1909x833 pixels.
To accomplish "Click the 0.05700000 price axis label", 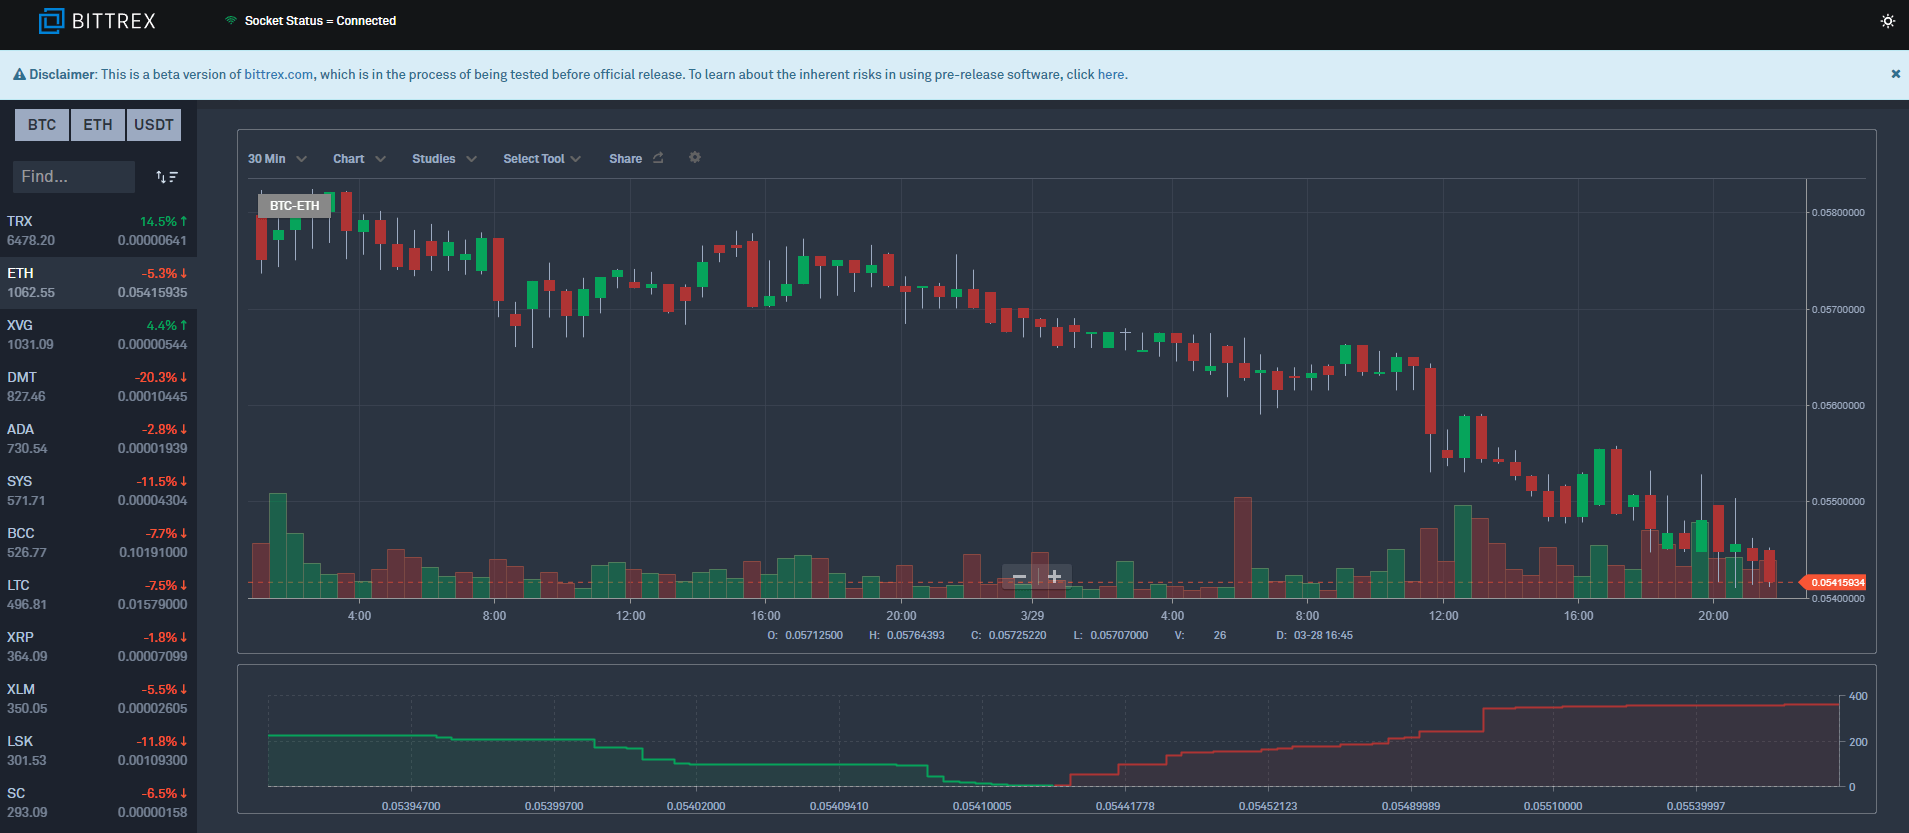I will click(x=1838, y=310).
